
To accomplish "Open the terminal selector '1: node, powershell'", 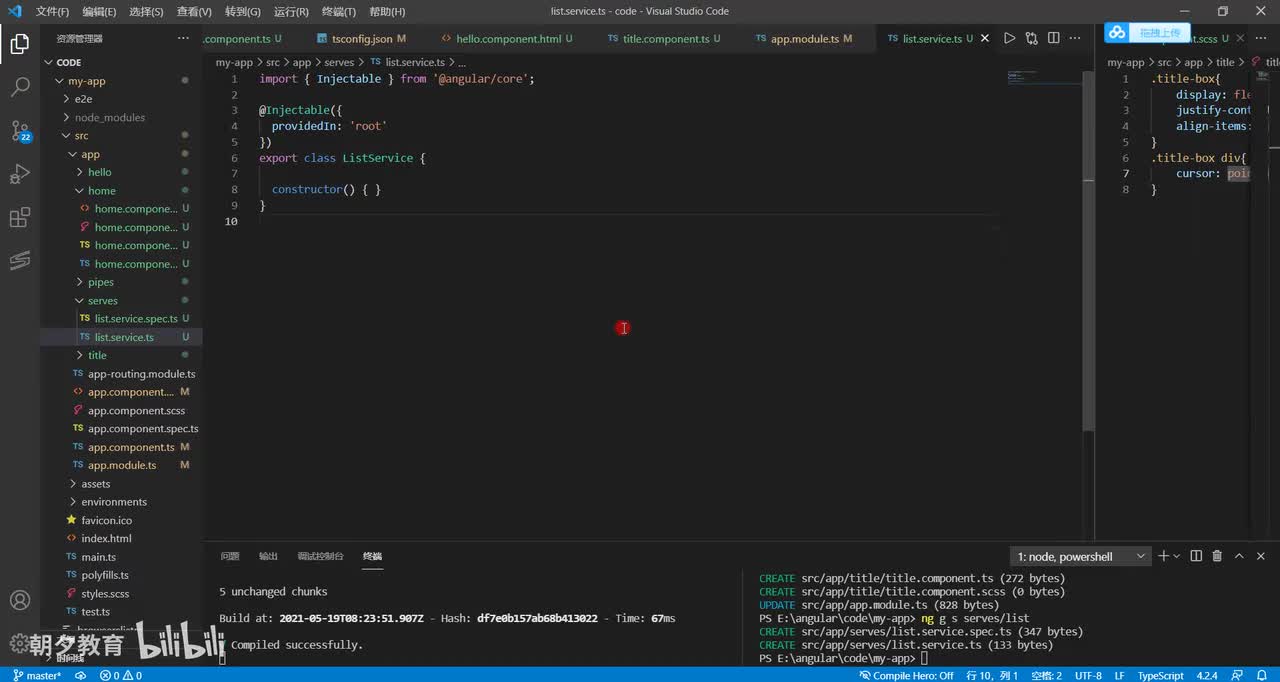I will click(1081, 556).
